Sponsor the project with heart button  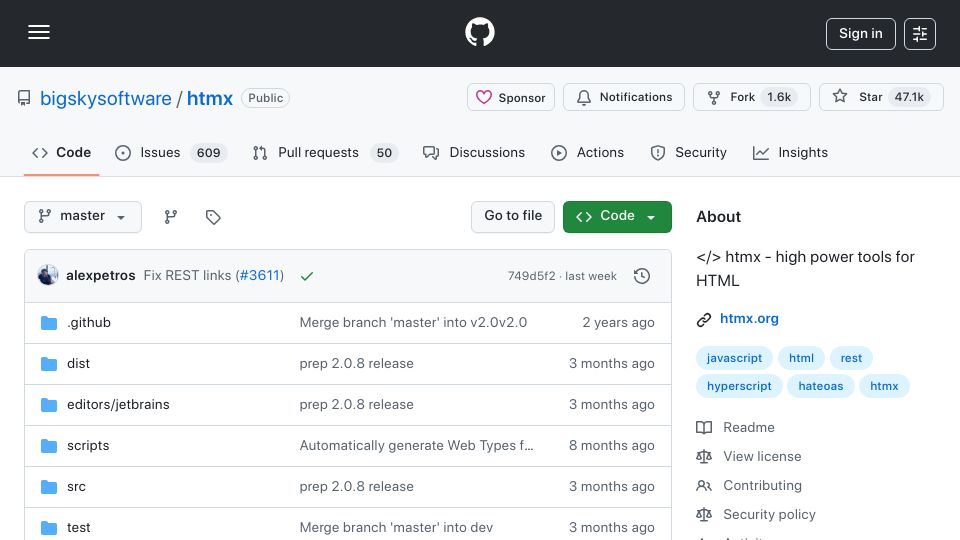click(511, 97)
